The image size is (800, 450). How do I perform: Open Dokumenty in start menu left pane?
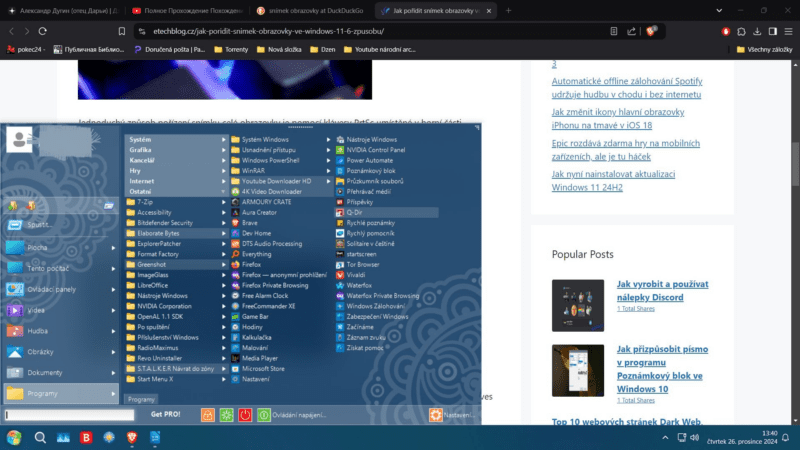(x=60, y=372)
